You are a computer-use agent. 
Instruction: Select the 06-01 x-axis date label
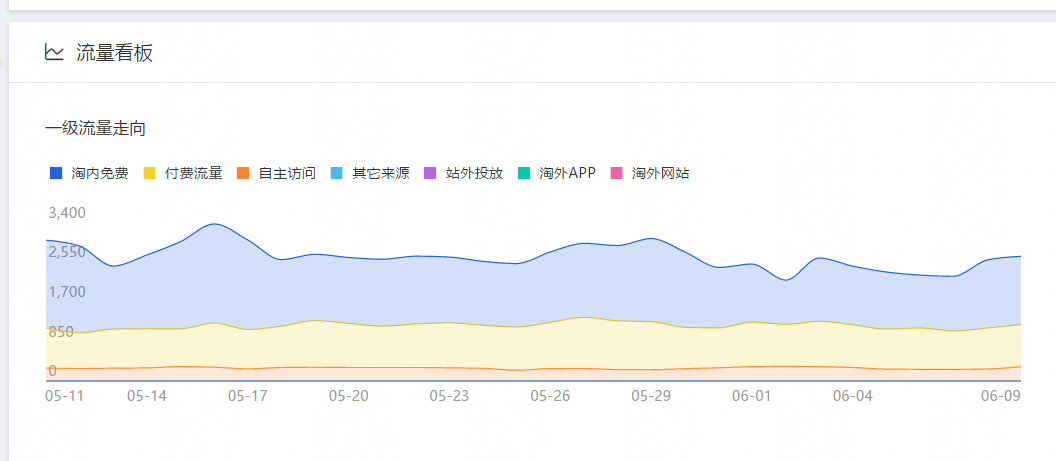click(752, 396)
